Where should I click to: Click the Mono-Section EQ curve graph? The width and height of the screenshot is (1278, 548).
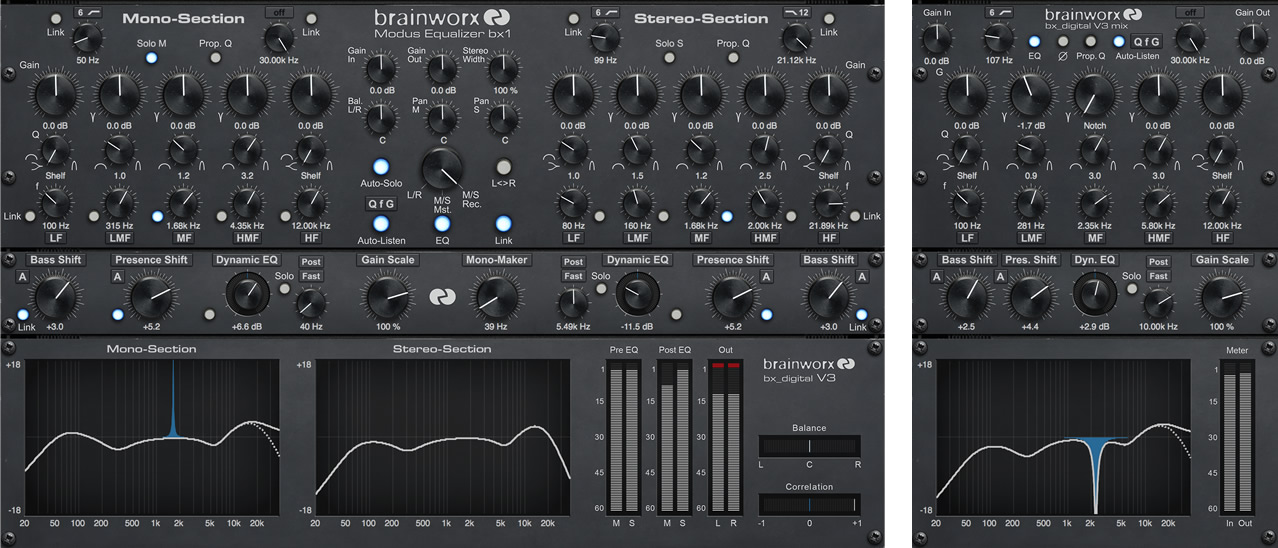tap(150, 438)
